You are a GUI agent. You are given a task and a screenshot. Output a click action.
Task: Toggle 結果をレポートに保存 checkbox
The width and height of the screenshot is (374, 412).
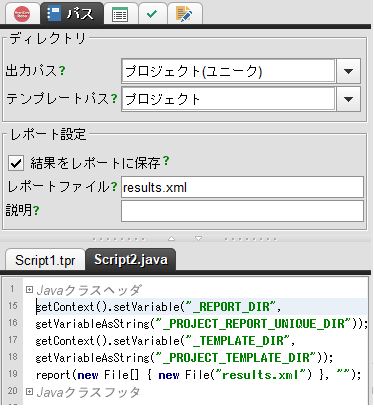coord(16,163)
